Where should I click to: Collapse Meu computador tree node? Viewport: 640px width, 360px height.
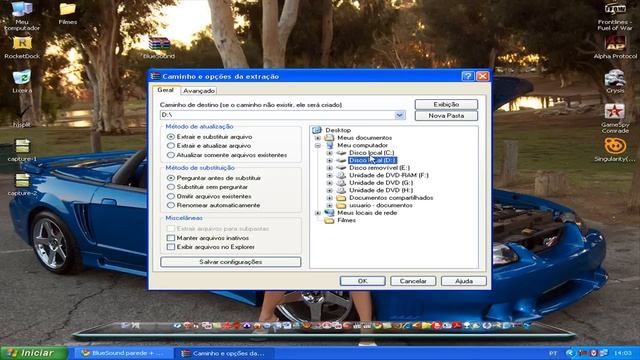point(318,145)
